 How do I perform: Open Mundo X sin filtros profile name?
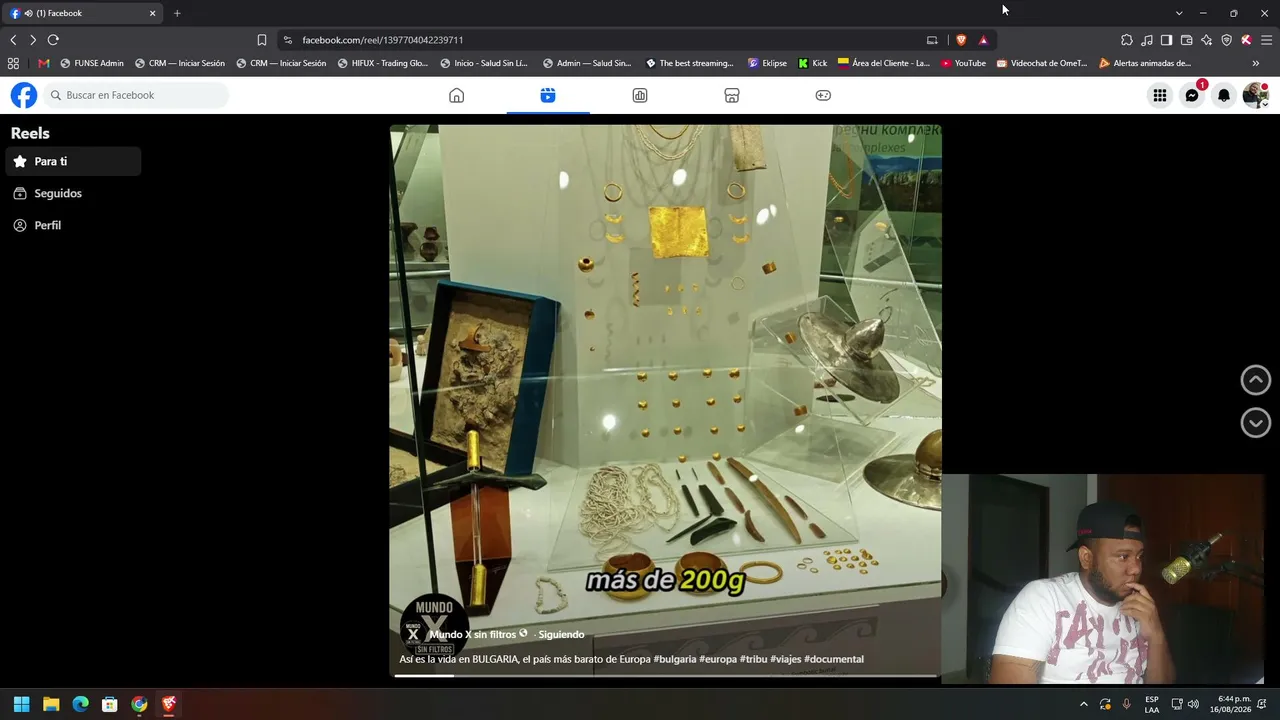click(x=473, y=635)
